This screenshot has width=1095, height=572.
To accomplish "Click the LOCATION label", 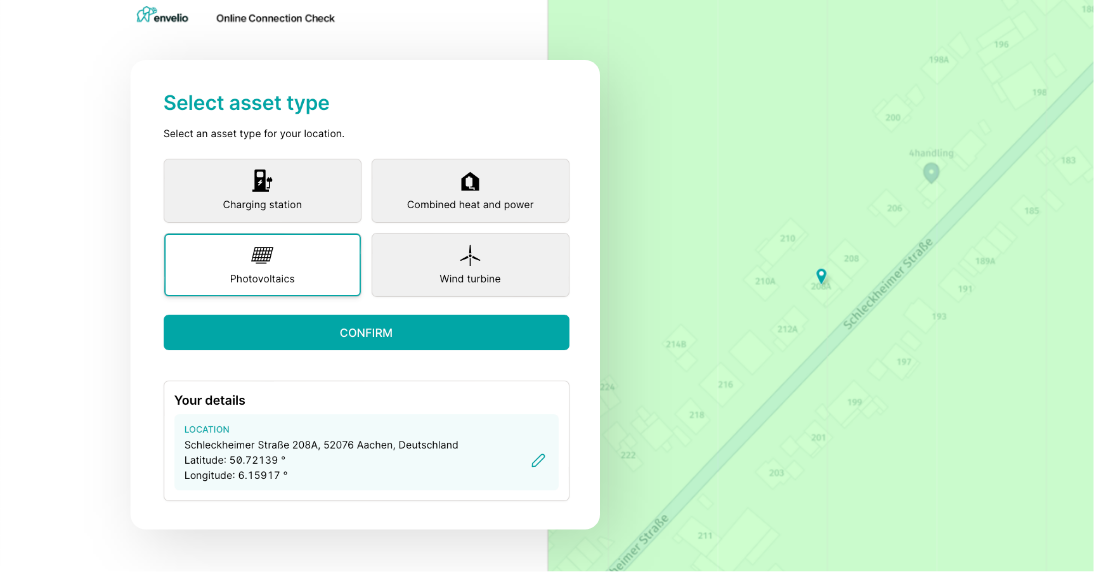I will [x=207, y=430].
